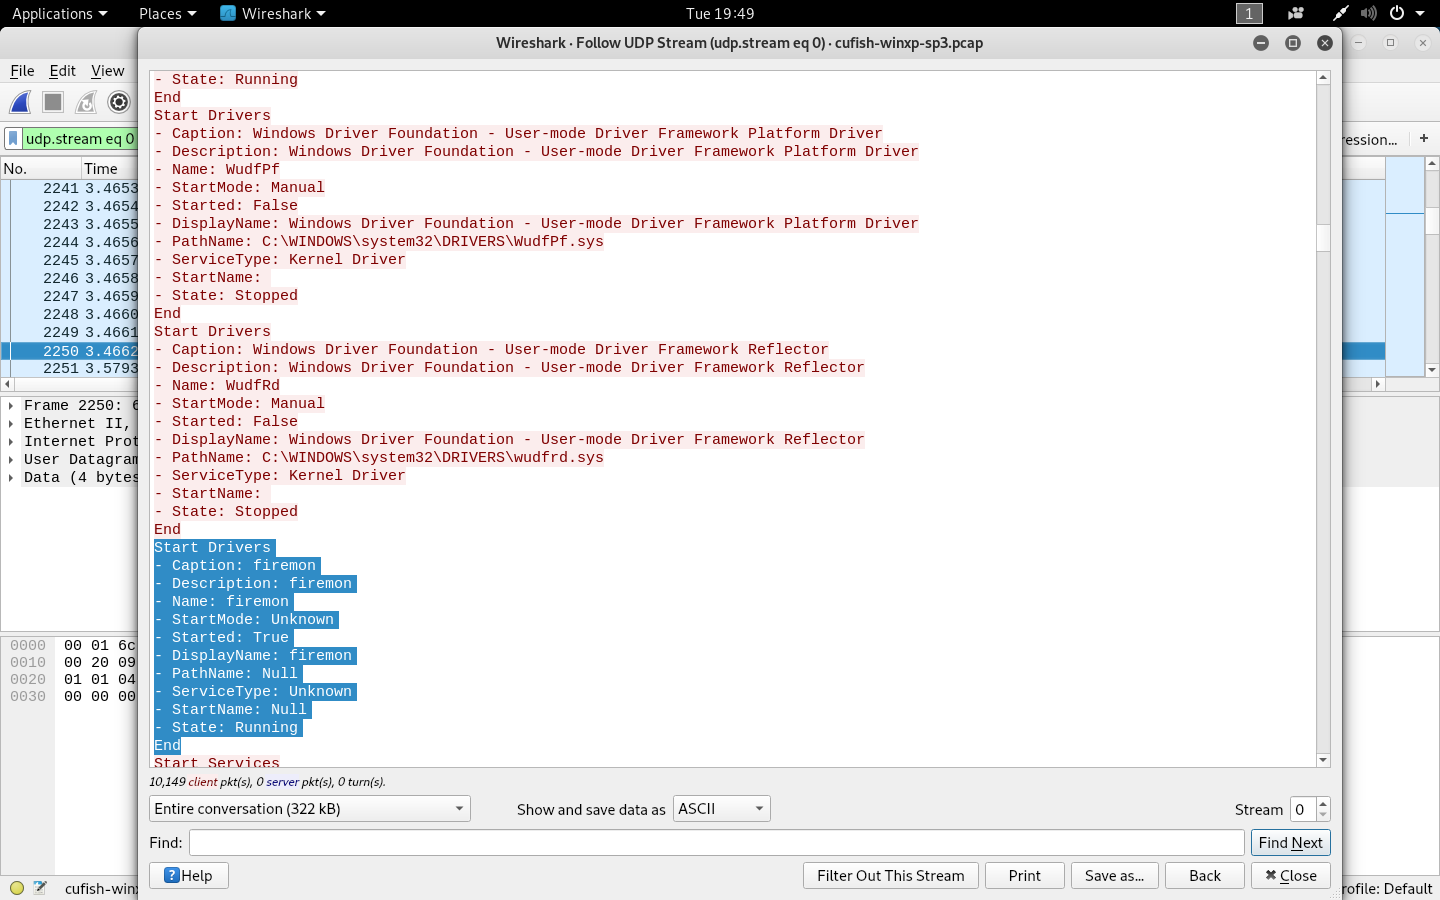Open the View menu in Wireshark
Screen dimensions: 1440x900
[107, 71]
